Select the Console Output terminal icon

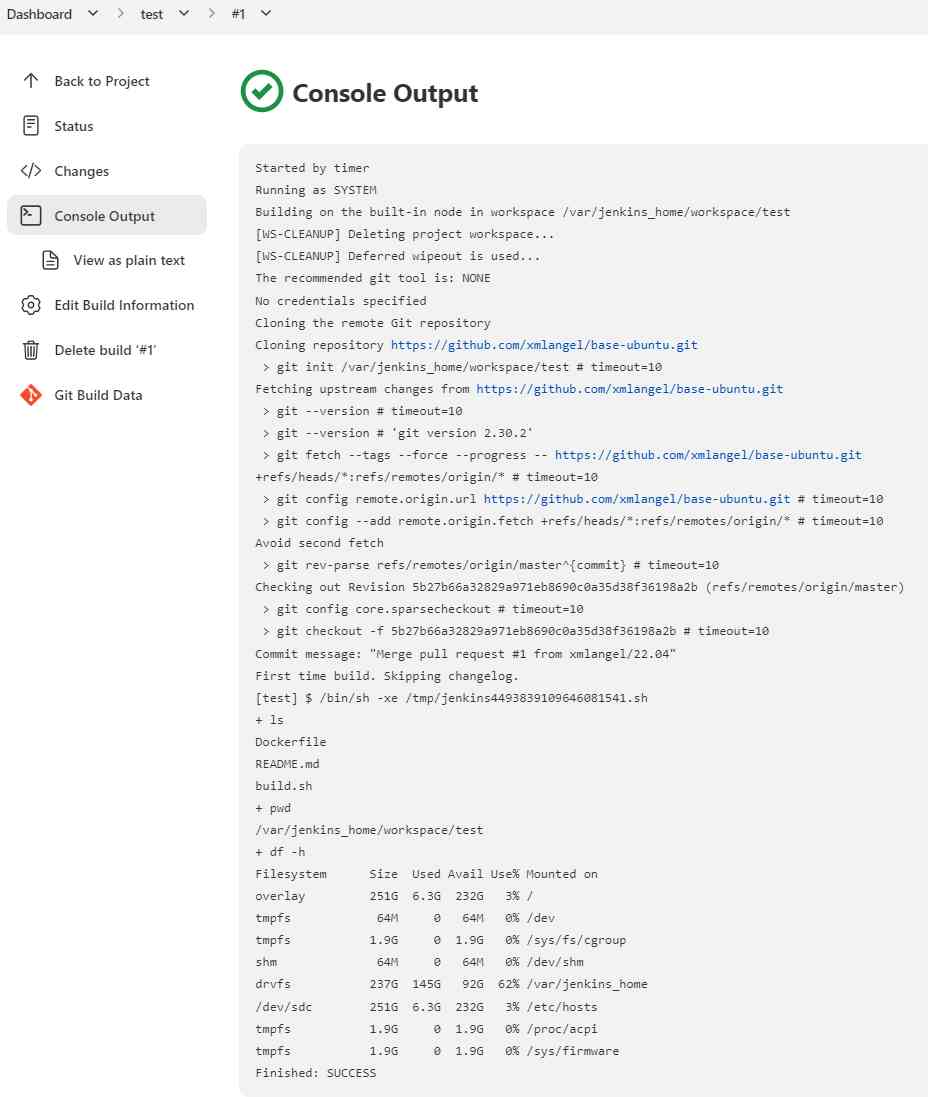(x=33, y=215)
